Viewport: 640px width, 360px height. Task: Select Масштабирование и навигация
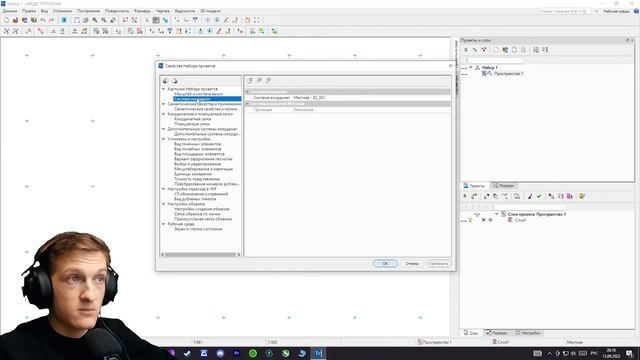tap(203, 169)
